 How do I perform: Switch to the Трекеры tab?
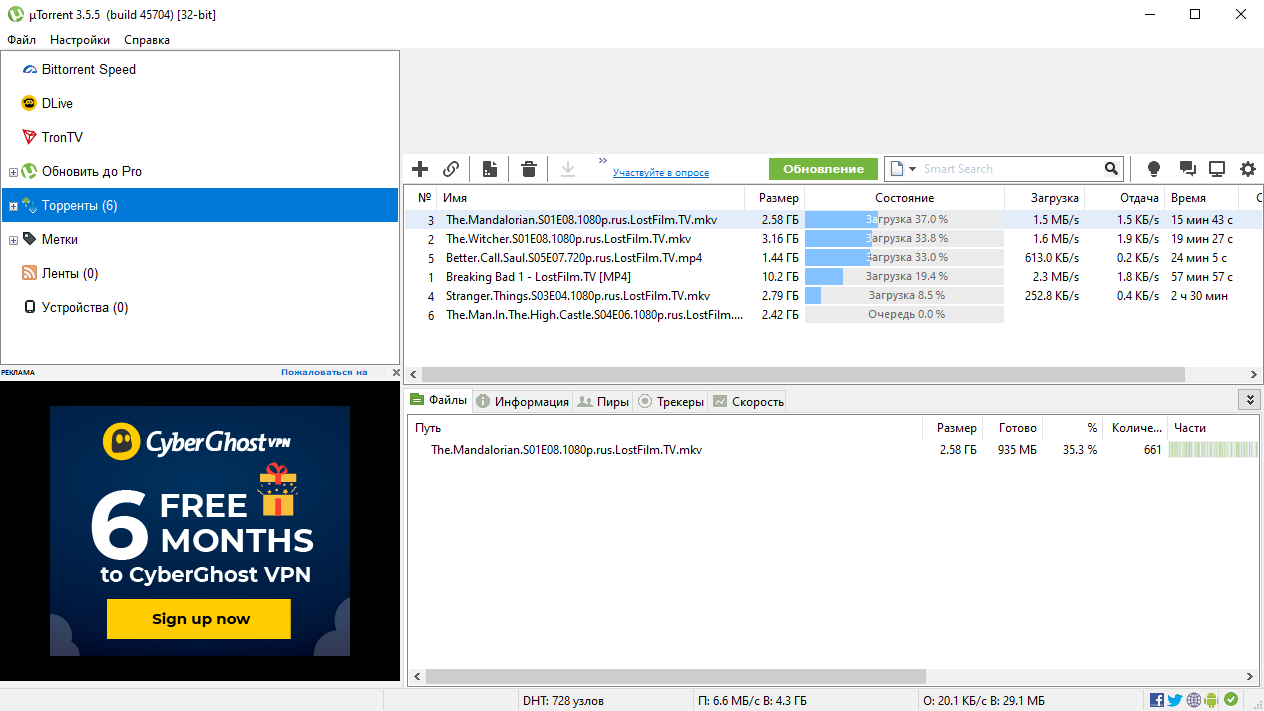tap(671, 402)
